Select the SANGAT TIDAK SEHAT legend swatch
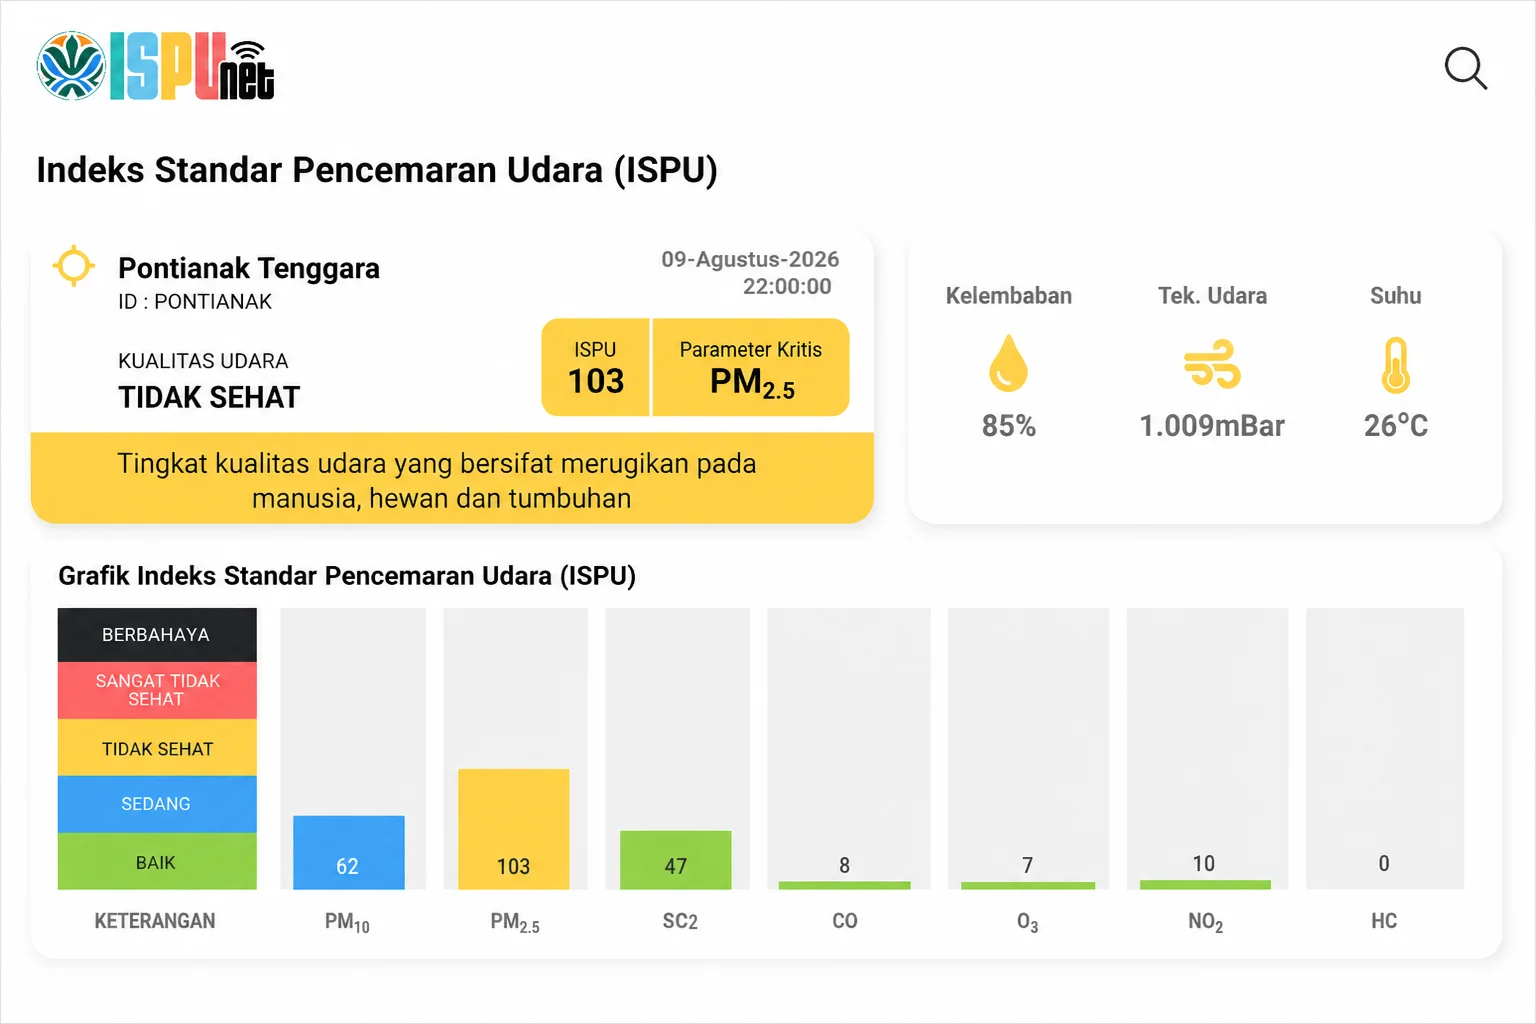 tap(157, 690)
